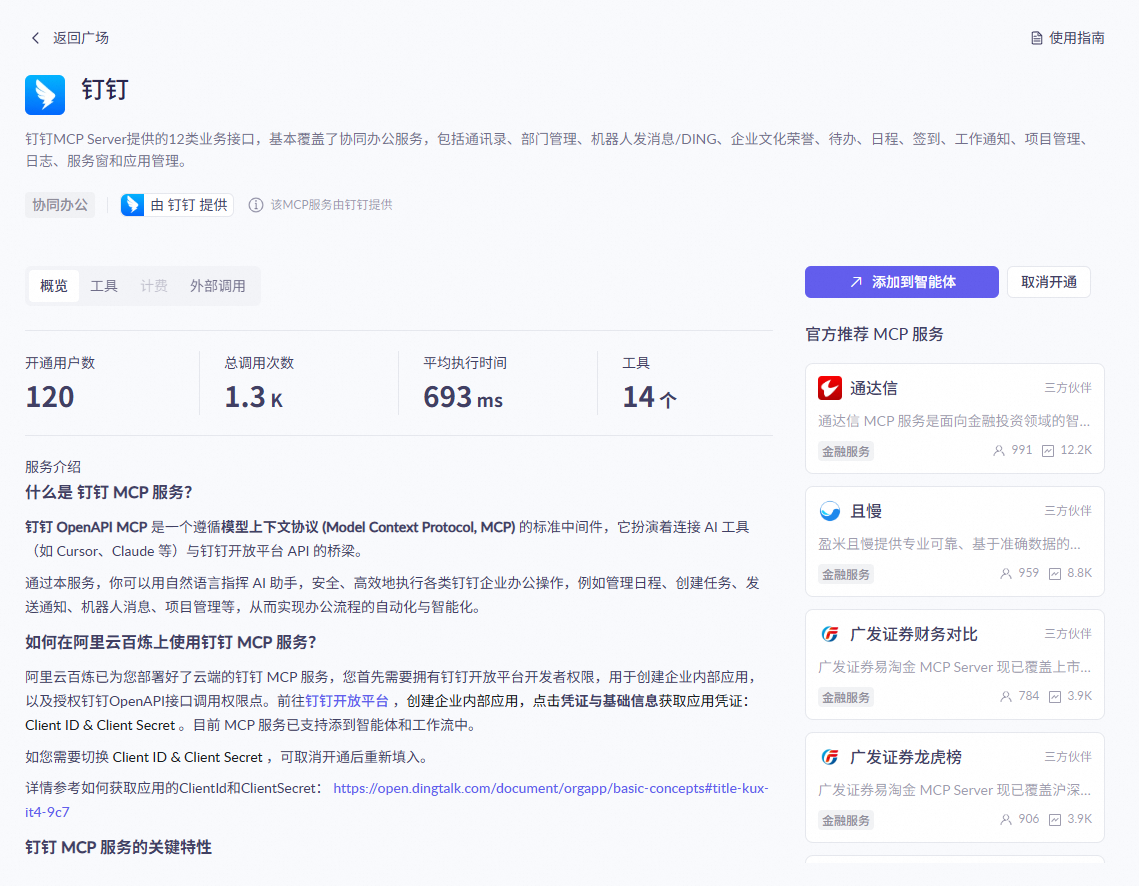This screenshot has height=886, width=1139.
Task: Click the 8.8K call count on 且慢
Action: [x=1079, y=573]
